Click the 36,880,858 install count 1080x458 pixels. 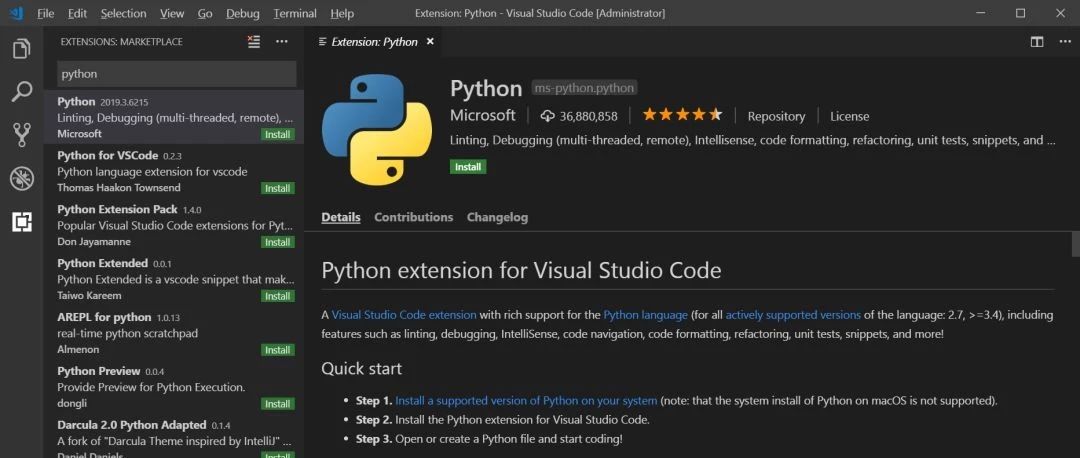point(588,116)
